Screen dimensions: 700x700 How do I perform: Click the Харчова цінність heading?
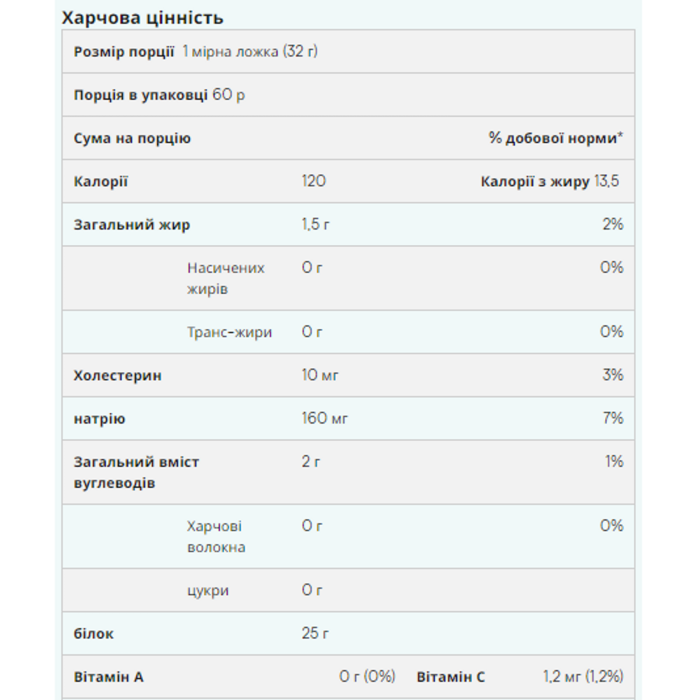[x=142, y=18]
